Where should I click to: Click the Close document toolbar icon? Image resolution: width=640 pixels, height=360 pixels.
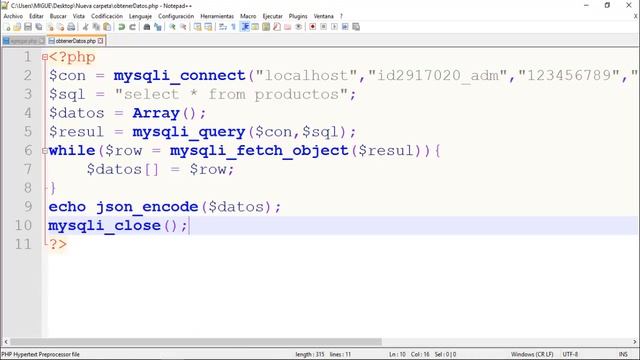pos(50,27)
